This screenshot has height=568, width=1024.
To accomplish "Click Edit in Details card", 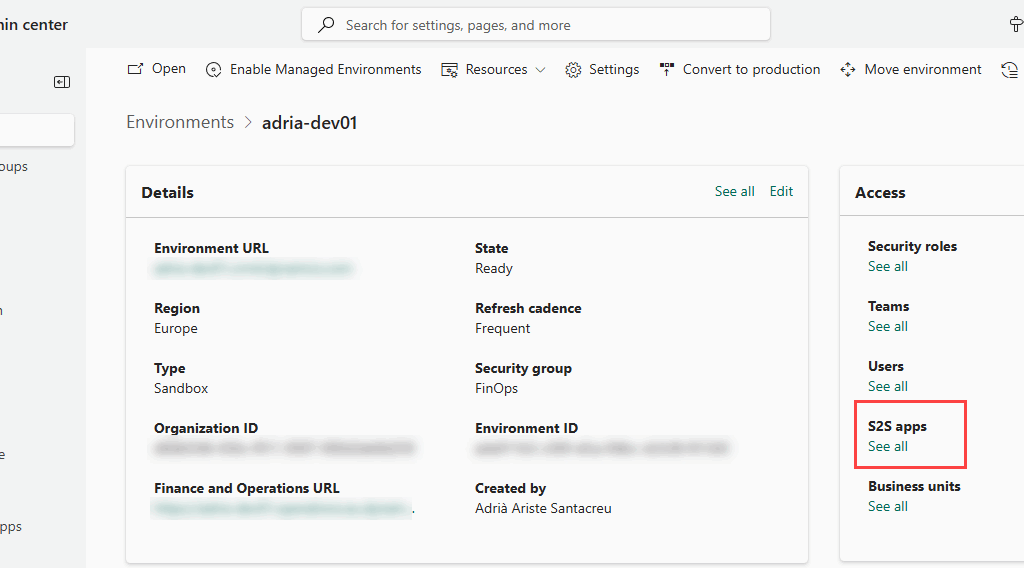I will 781,191.
